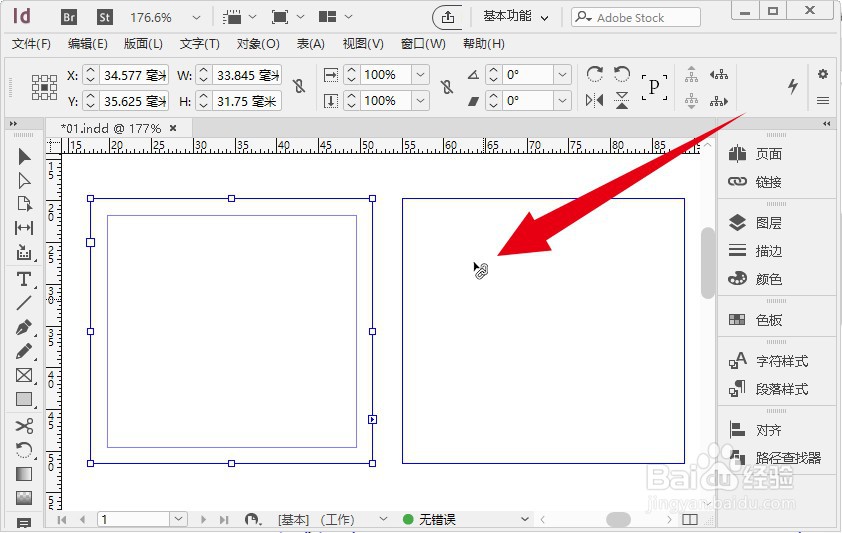Image resolution: width=842 pixels, height=533 pixels.
Task: Open the 图层 panel
Action: coord(768,223)
